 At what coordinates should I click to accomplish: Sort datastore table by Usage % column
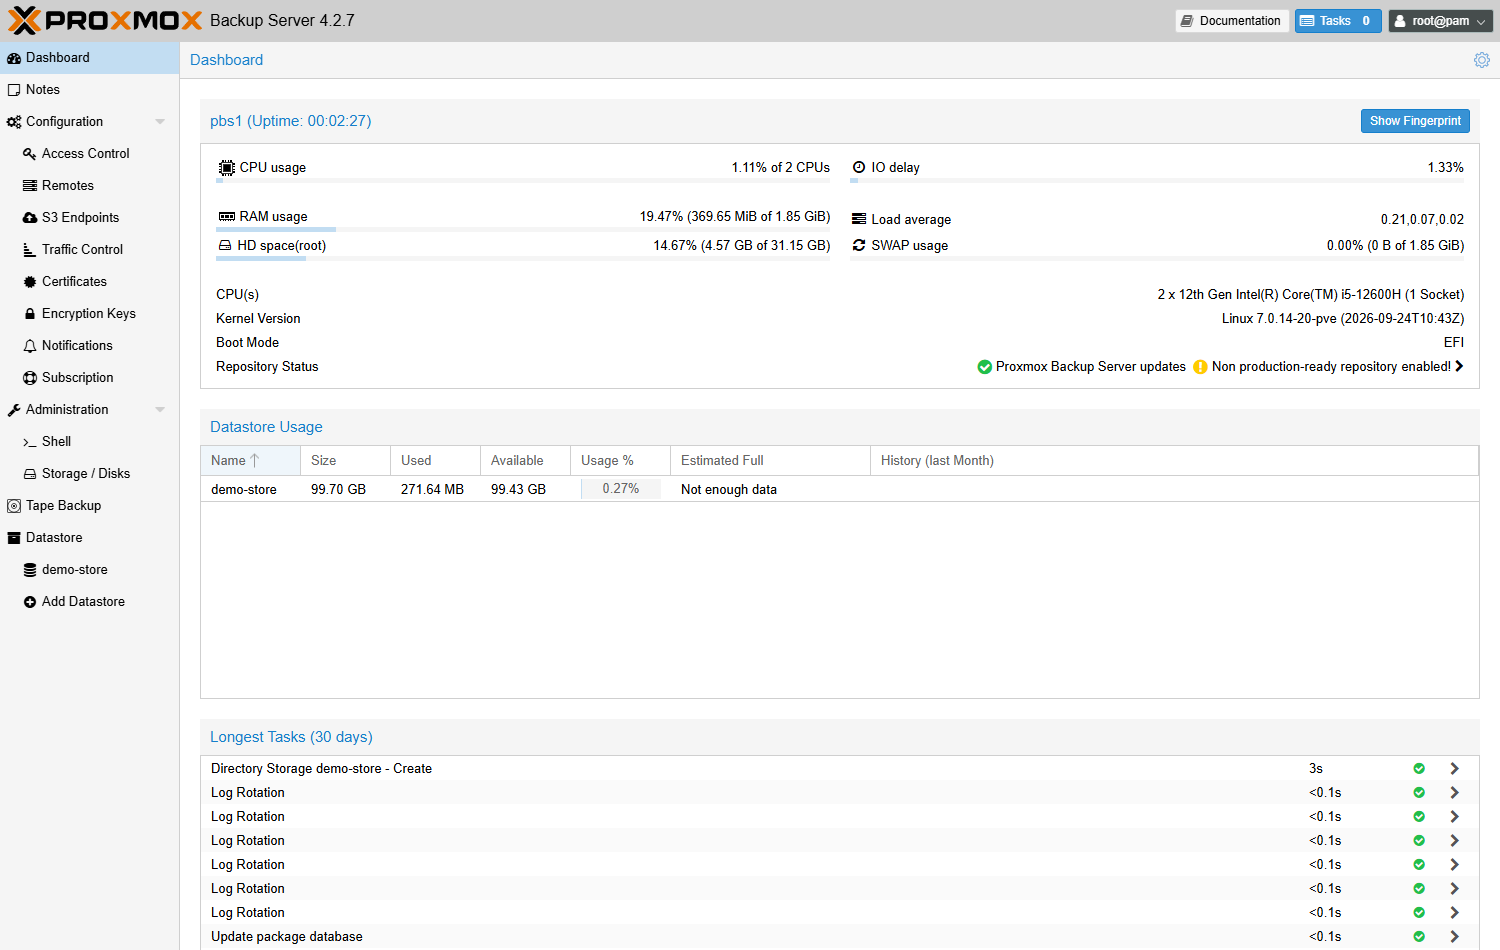click(620, 461)
